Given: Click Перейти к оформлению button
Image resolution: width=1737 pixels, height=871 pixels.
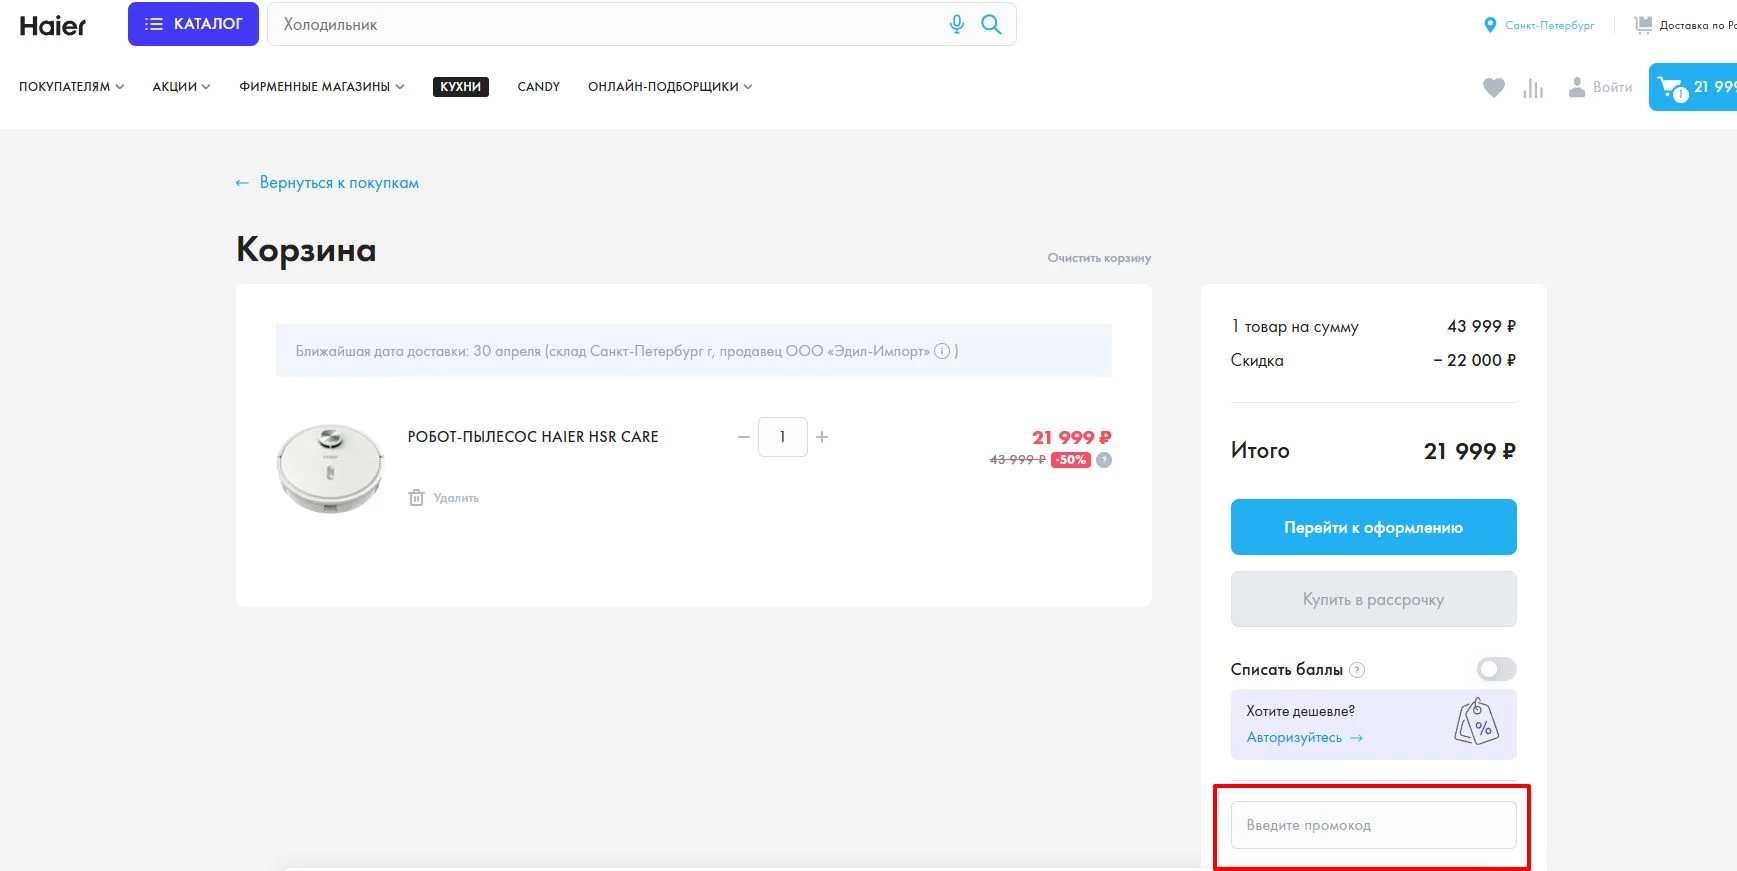Looking at the screenshot, I should [x=1373, y=527].
